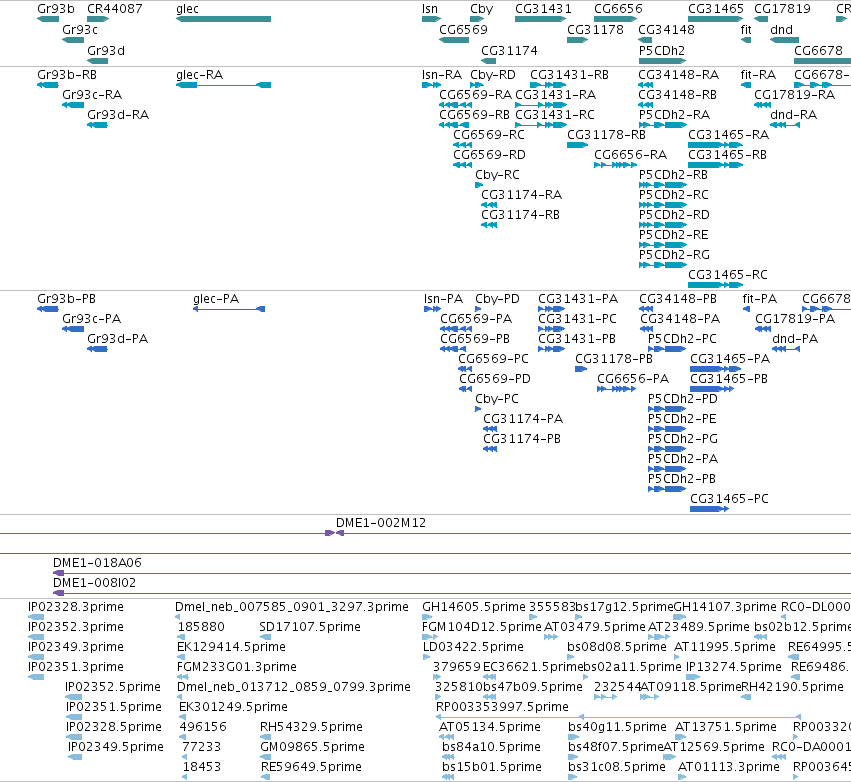The width and height of the screenshot is (851, 782).
Task: Click the CG31178 gene label
Action: pyautogui.click(x=595, y=29)
